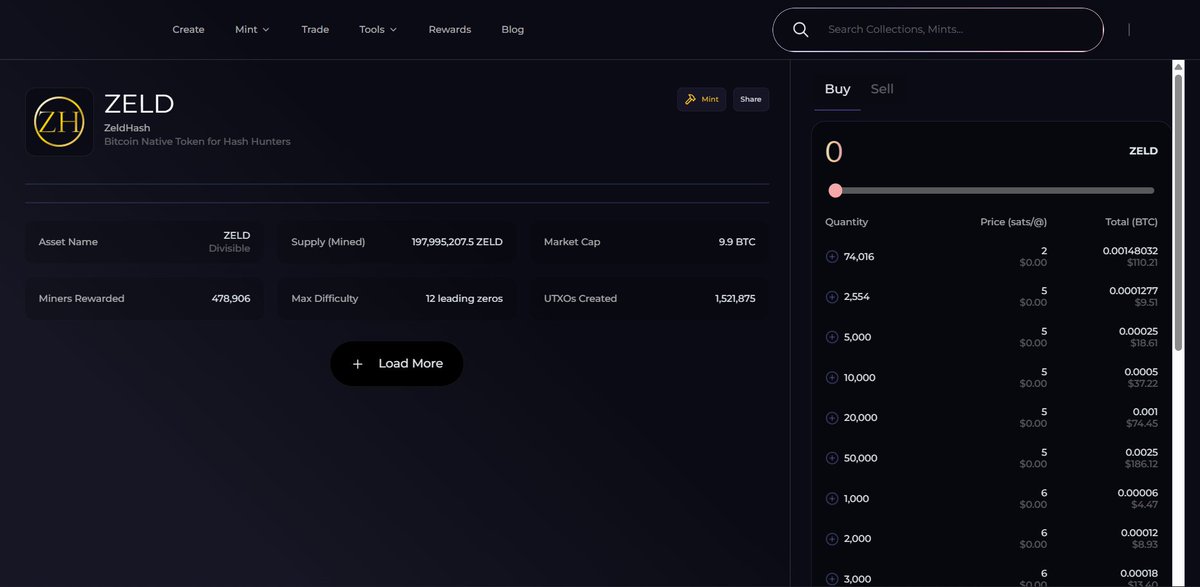Open the Rewards page
This screenshot has width=1200, height=587.
coord(450,29)
